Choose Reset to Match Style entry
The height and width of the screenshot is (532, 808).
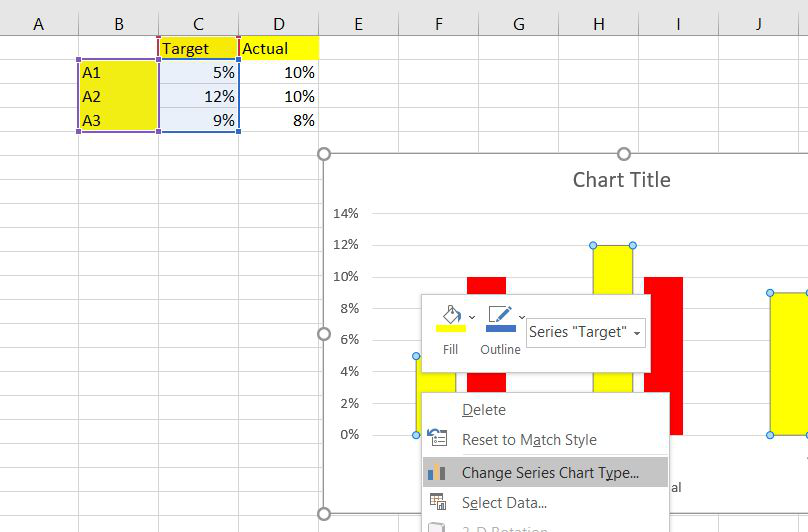529,440
